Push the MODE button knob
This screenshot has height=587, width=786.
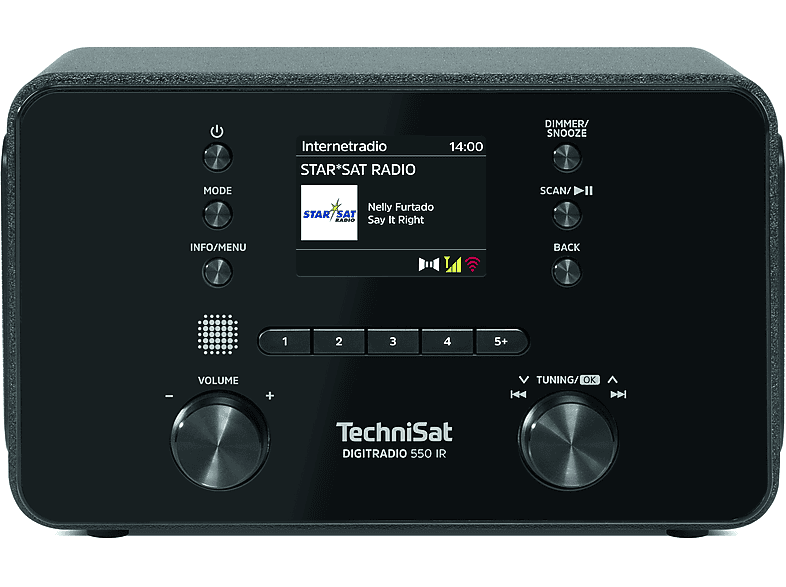(217, 215)
